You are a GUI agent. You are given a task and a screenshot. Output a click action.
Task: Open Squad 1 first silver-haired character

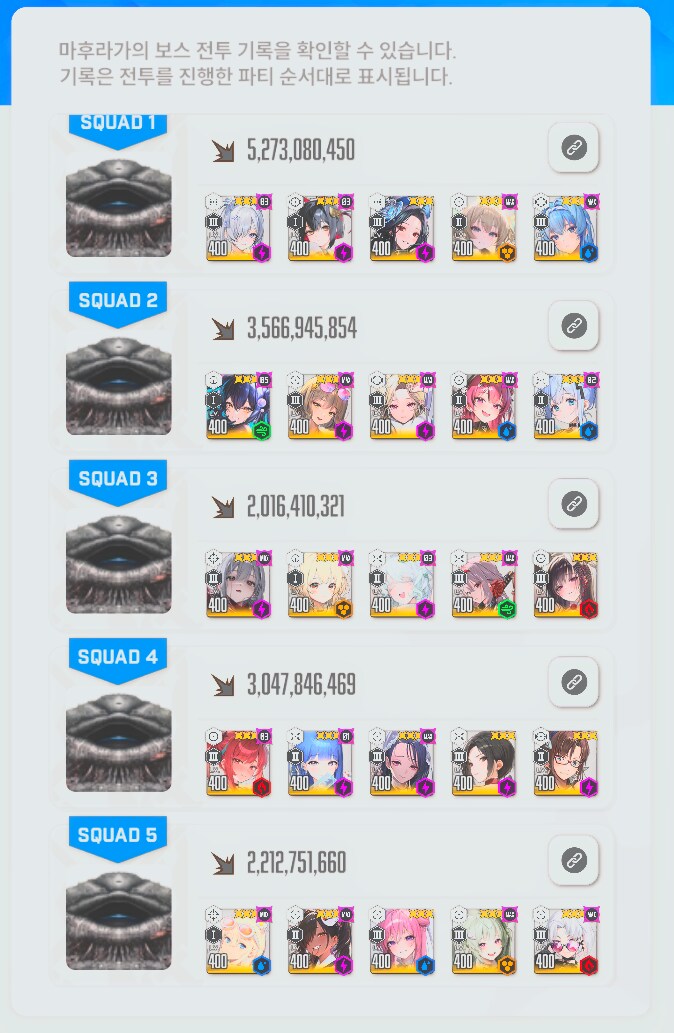[x=239, y=228]
